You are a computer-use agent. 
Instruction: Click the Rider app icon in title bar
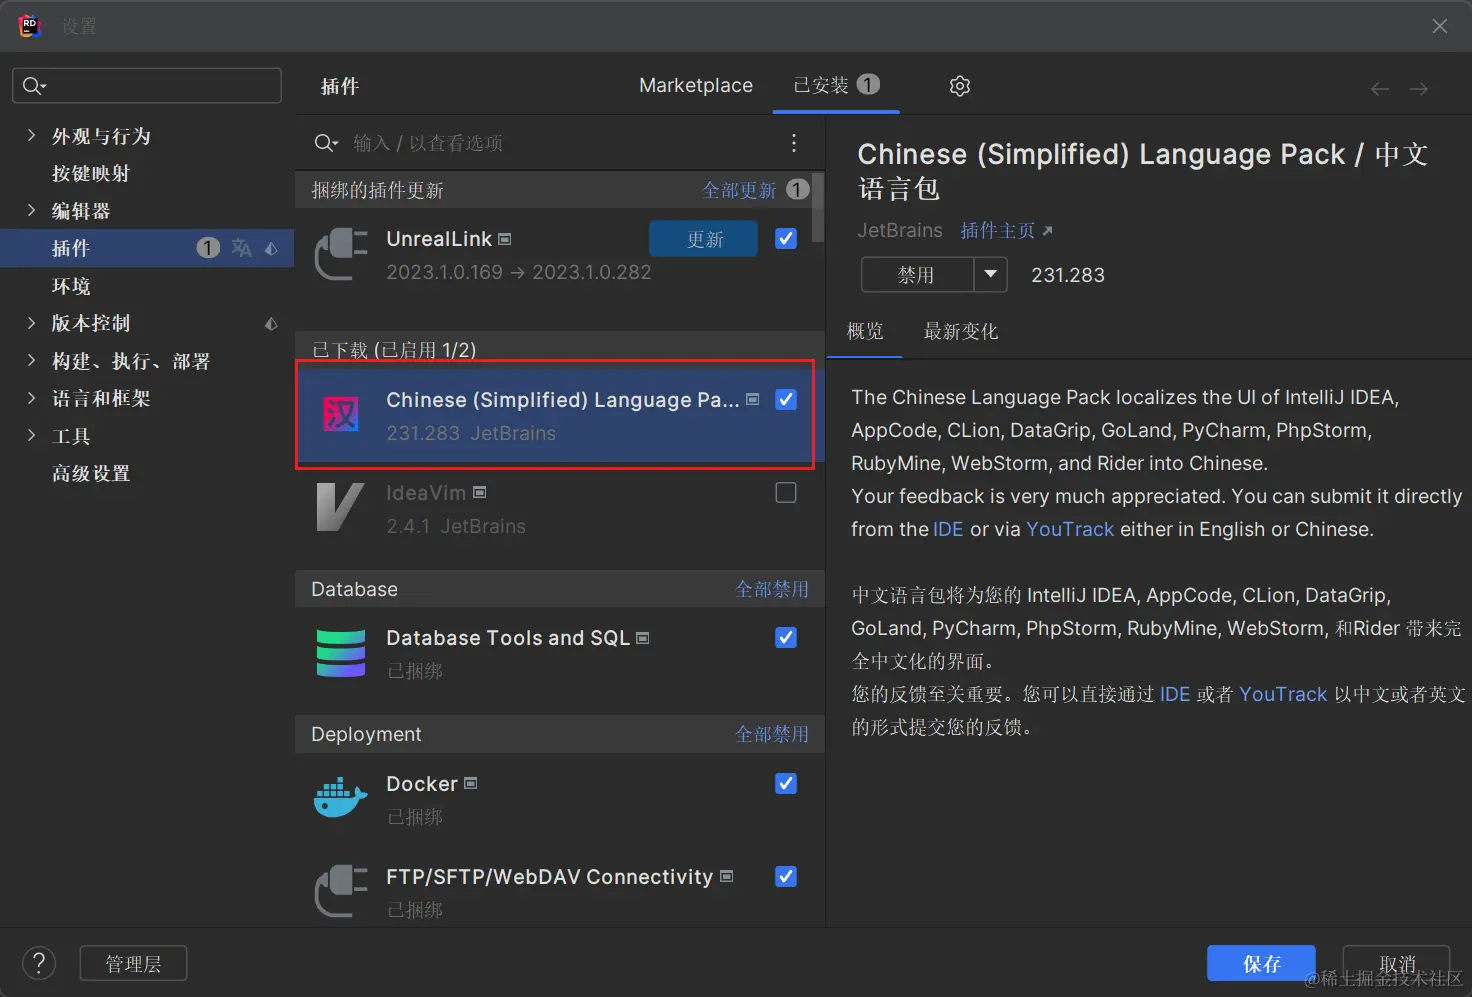tap(29, 25)
